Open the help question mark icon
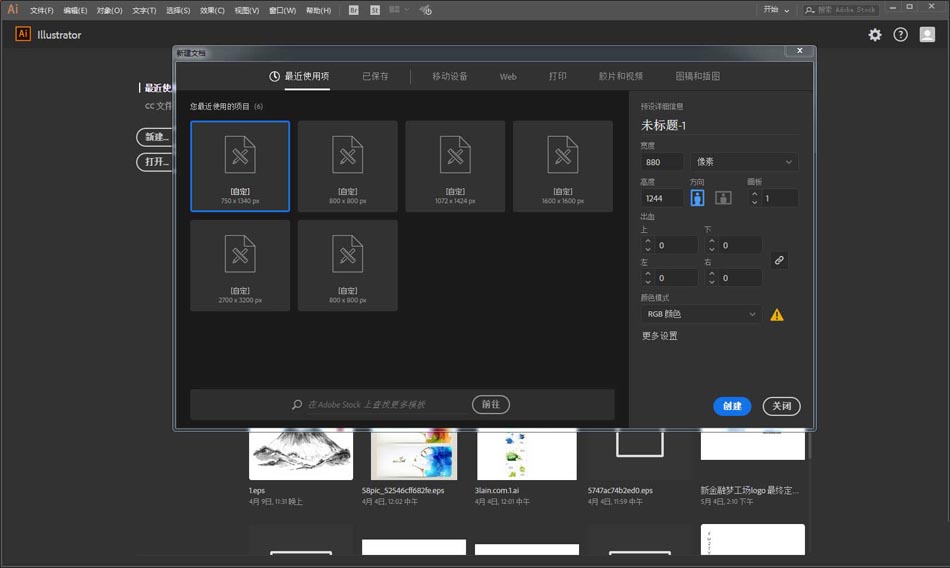 click(900, 35)
